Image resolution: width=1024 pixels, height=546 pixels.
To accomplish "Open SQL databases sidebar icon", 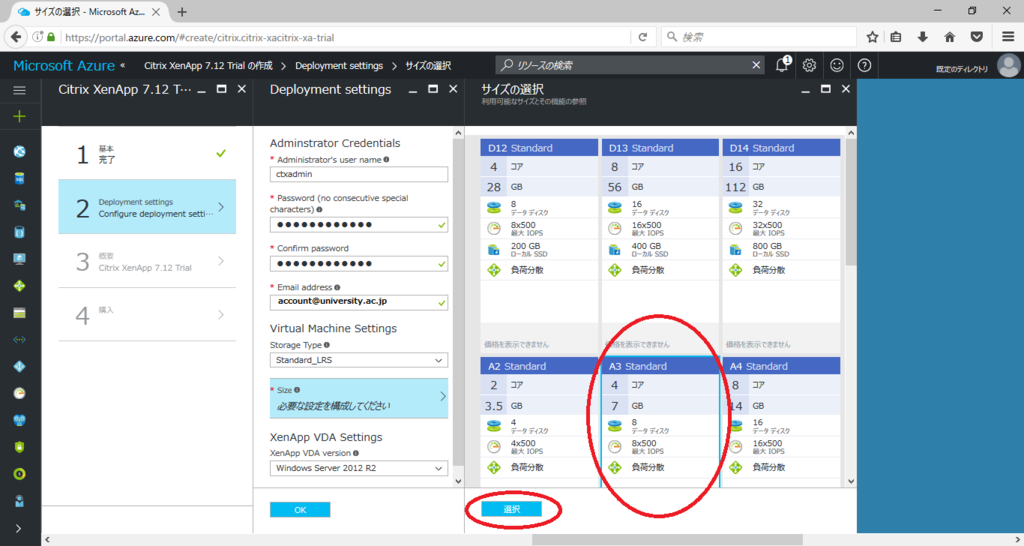I will point(20,178).
